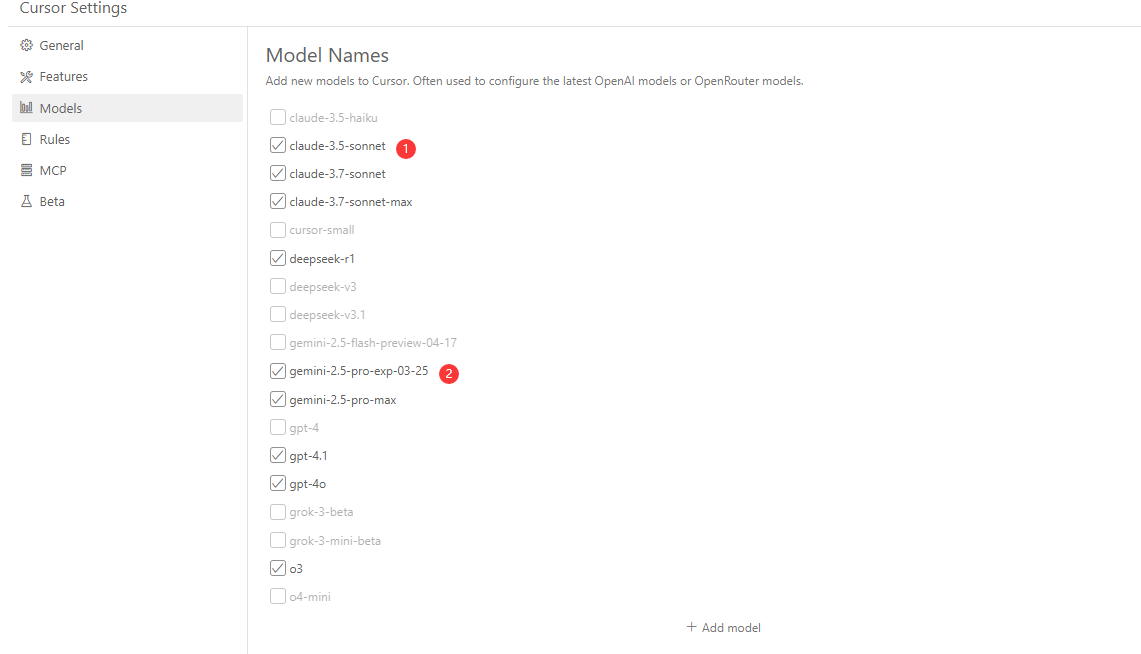Click the MCP server icon
The width and height of the screenshot is (1141, 654).
click(27, 170)
